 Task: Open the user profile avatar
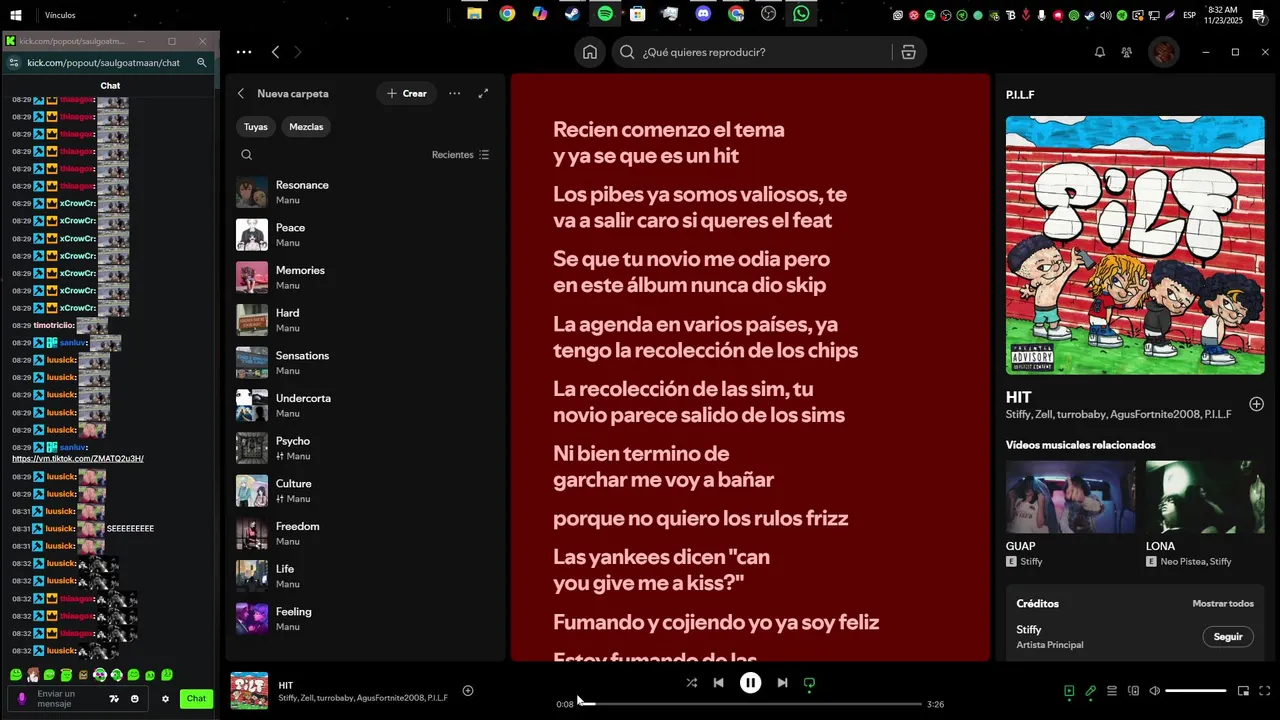point(1163,52)
